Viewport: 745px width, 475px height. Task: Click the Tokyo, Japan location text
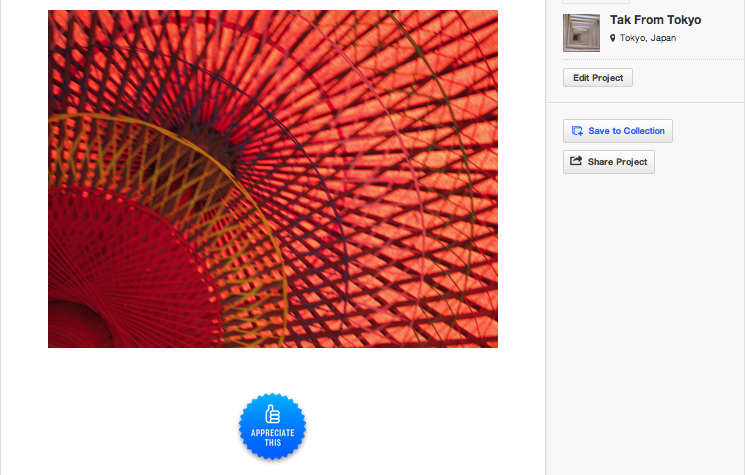[648, 38]
